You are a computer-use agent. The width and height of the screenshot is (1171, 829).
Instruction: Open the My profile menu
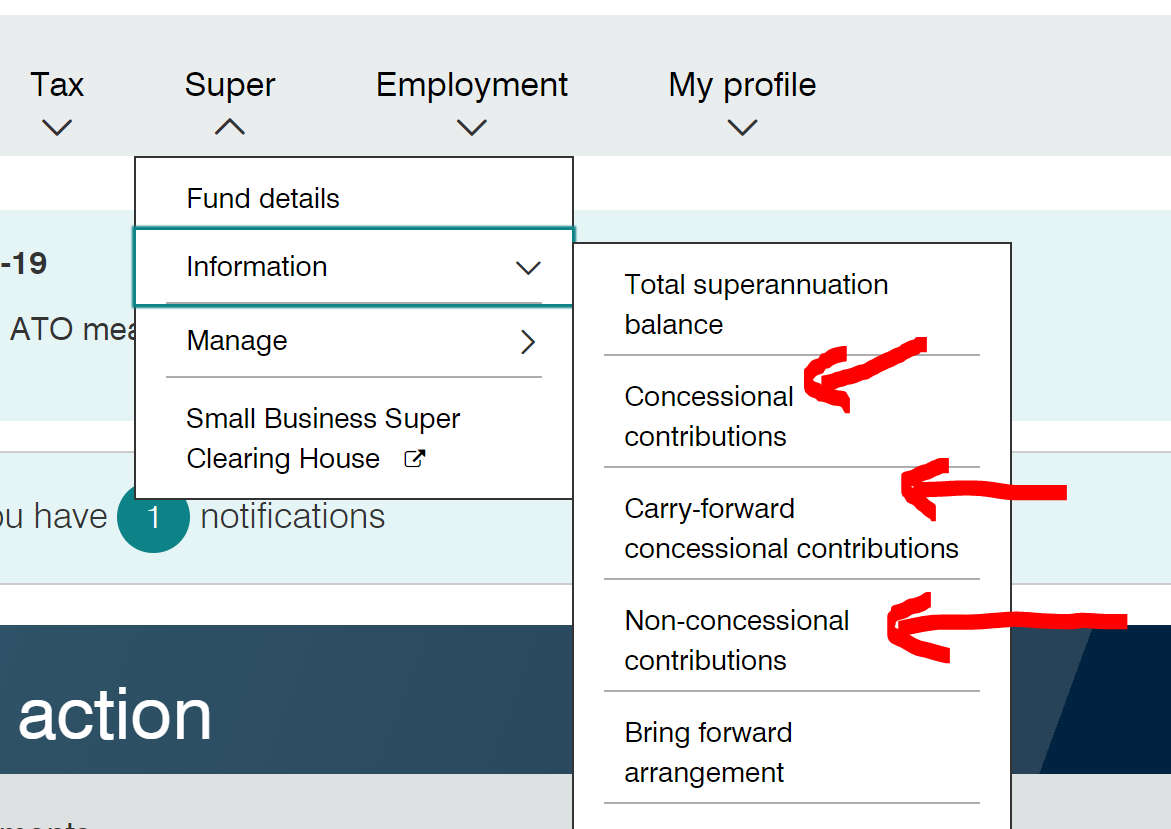pyautogui.click(x=742, y=84)
